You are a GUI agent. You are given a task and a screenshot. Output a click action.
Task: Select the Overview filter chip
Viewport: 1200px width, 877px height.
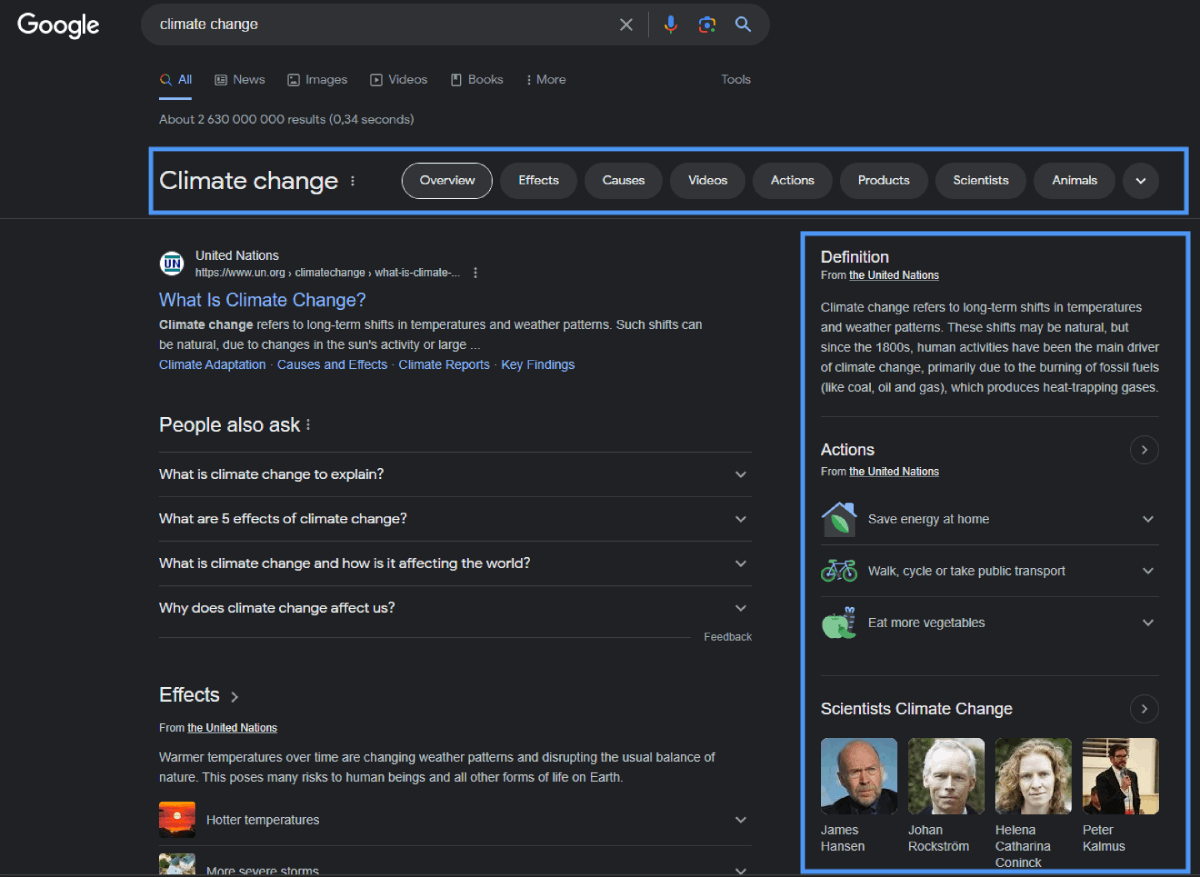[x=446, y=180]
